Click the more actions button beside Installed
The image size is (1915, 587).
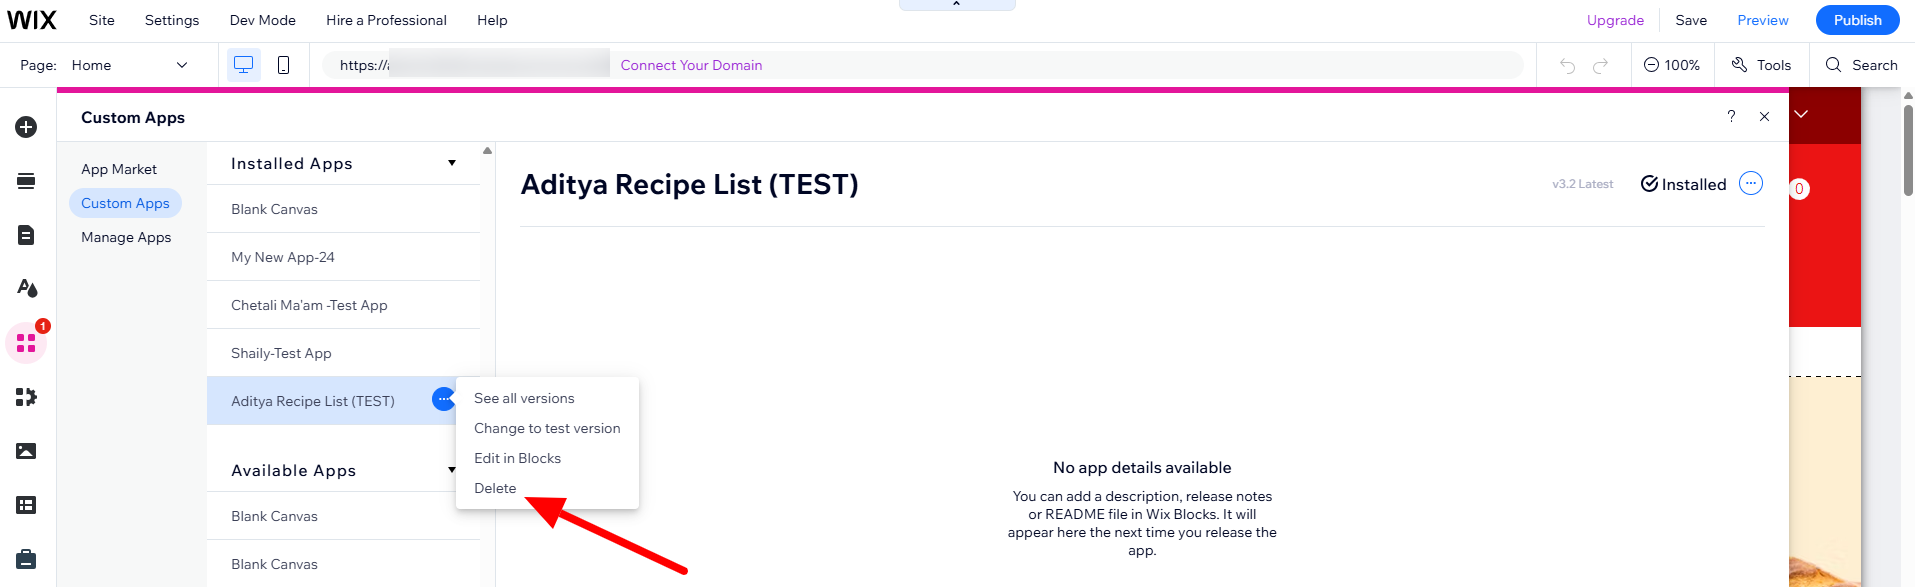pyautogui.click(x=1751, y=183)
